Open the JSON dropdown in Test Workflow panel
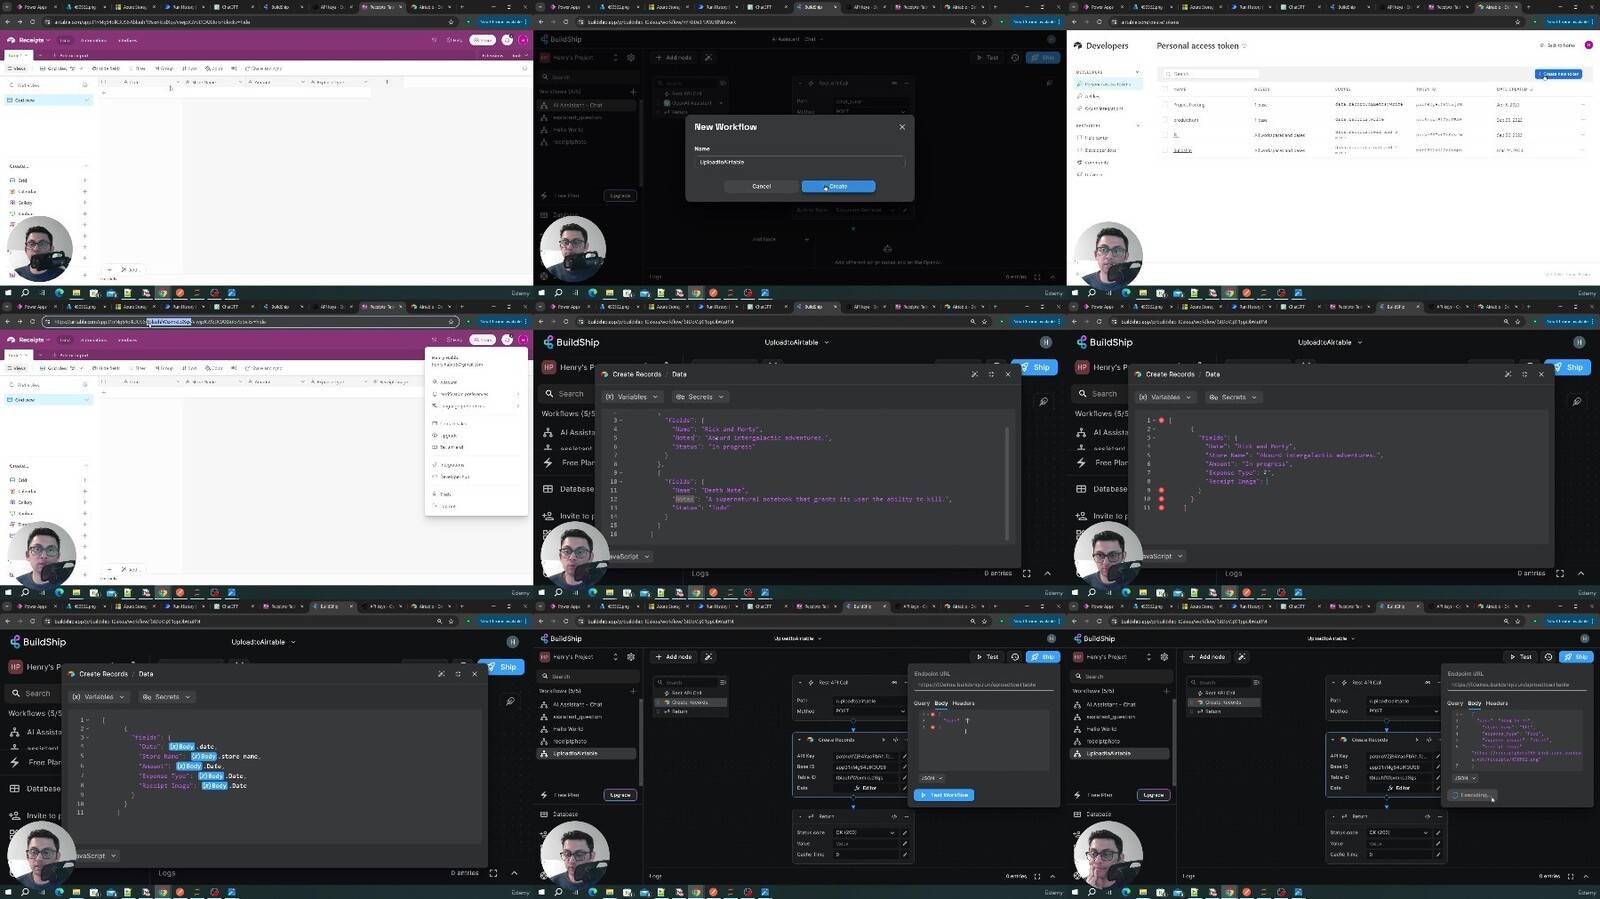 (x=931, y=778)
